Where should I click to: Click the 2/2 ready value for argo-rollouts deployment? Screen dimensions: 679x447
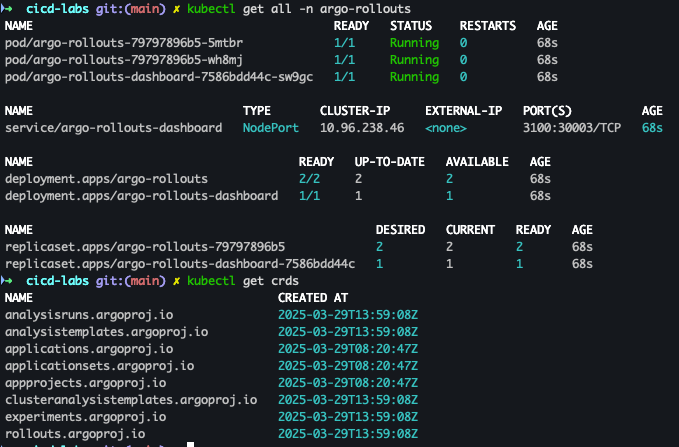click(309, 179)
